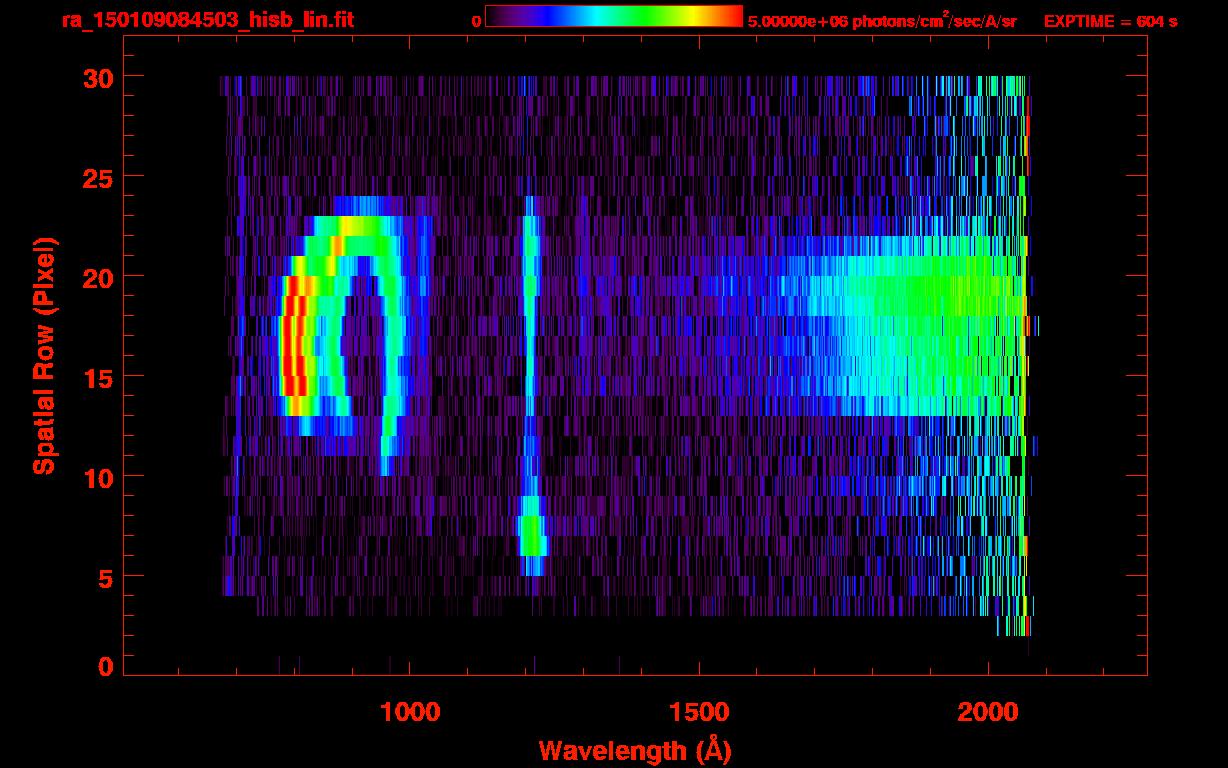Click the y-axis tick label 25
Screen dimensions: 1228x768
point(97,177)
